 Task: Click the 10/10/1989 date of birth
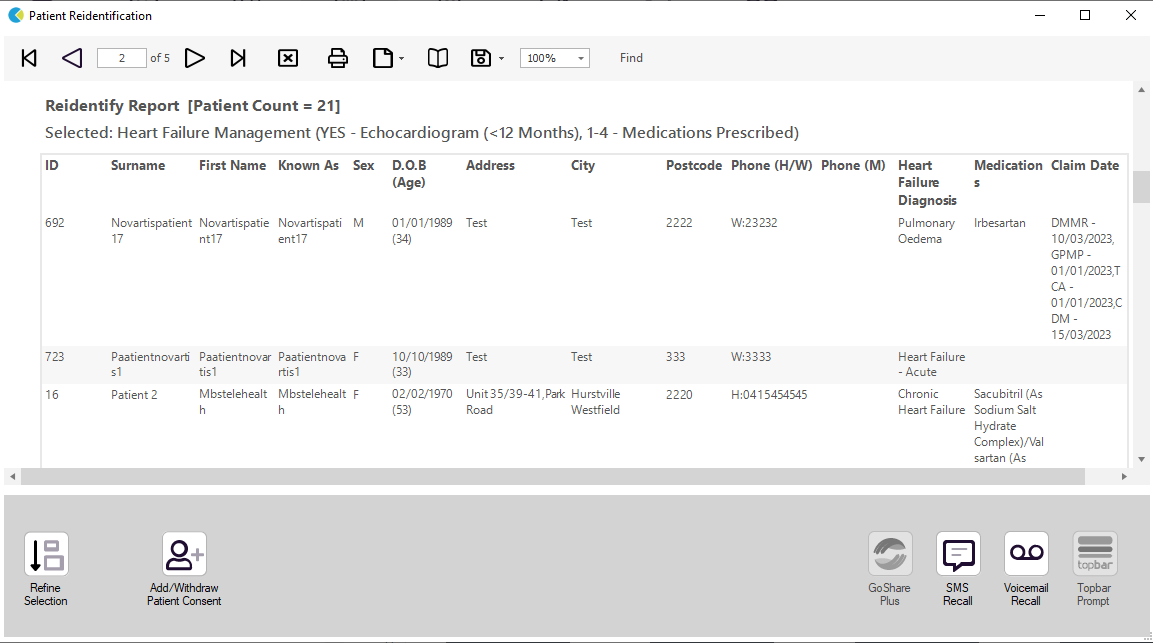pos(422,357)
